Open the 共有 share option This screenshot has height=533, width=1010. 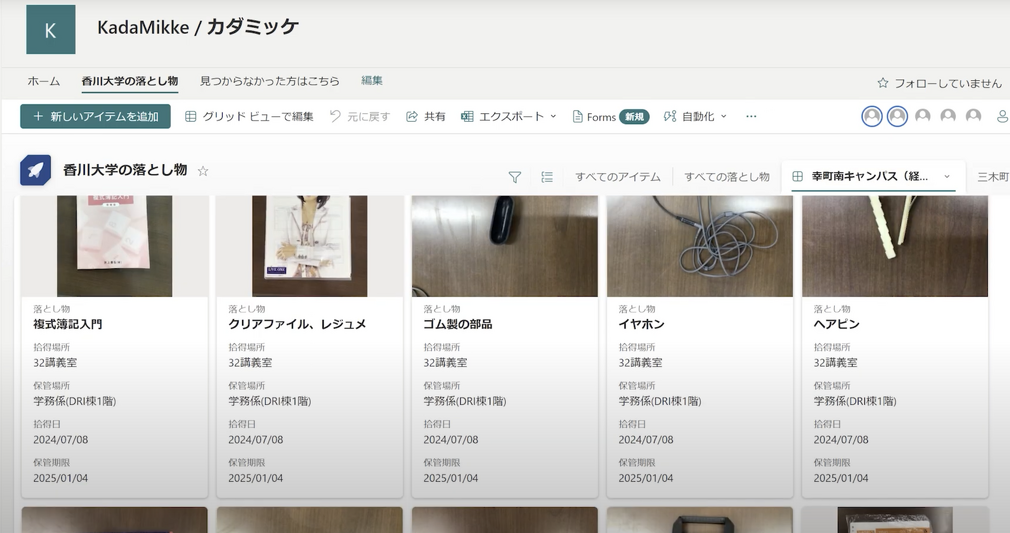click(425, 117)
